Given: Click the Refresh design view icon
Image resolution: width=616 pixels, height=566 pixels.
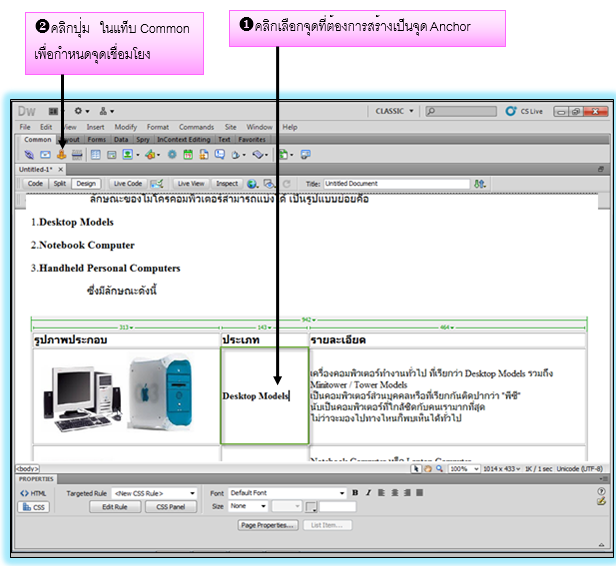Looking at the screenshot, I should point(287,183).
